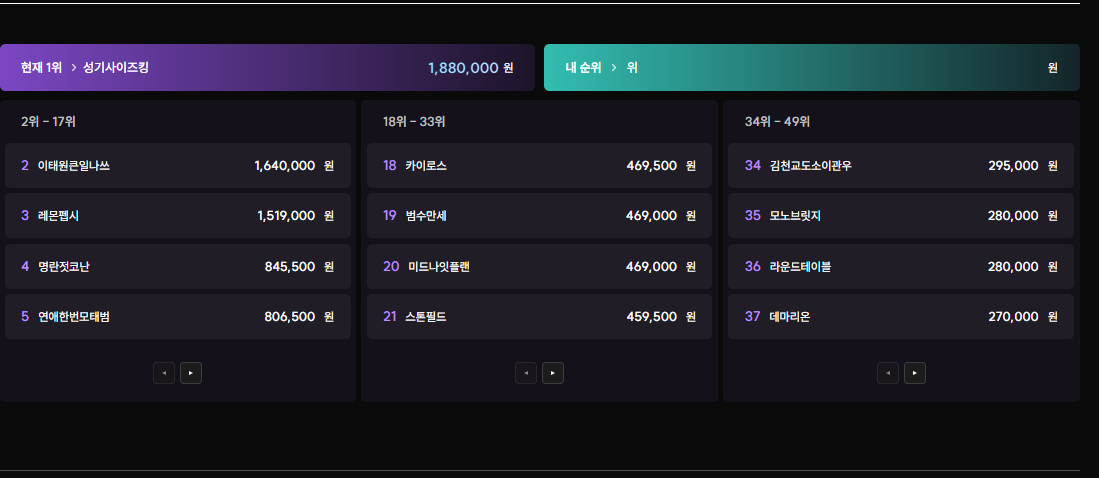The image size is (1099, 478).
Task: Open rank 20 미드나잇플랜 entry
Action: [539, 267]
